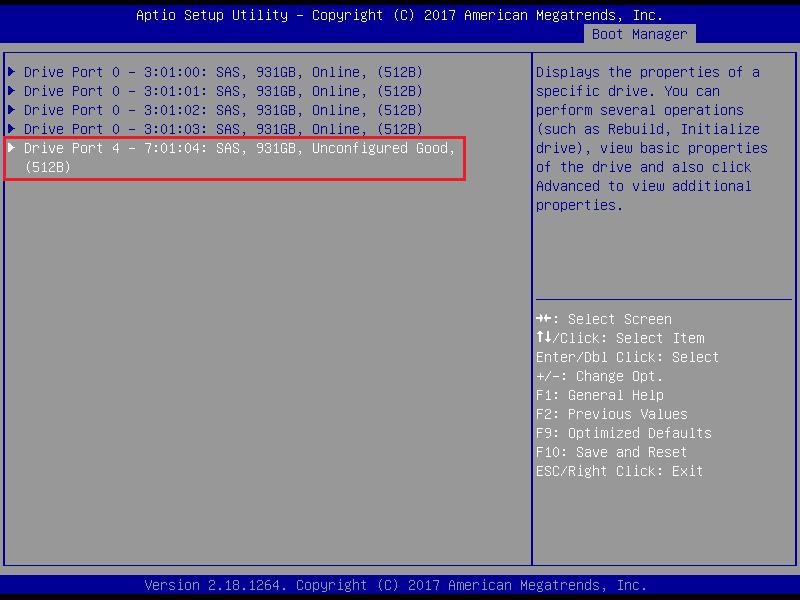Expand the Drive Port 0 - 3:01:01 properties
The height and width of the screenshot is (600, 800).
click(x=223, y=91)
